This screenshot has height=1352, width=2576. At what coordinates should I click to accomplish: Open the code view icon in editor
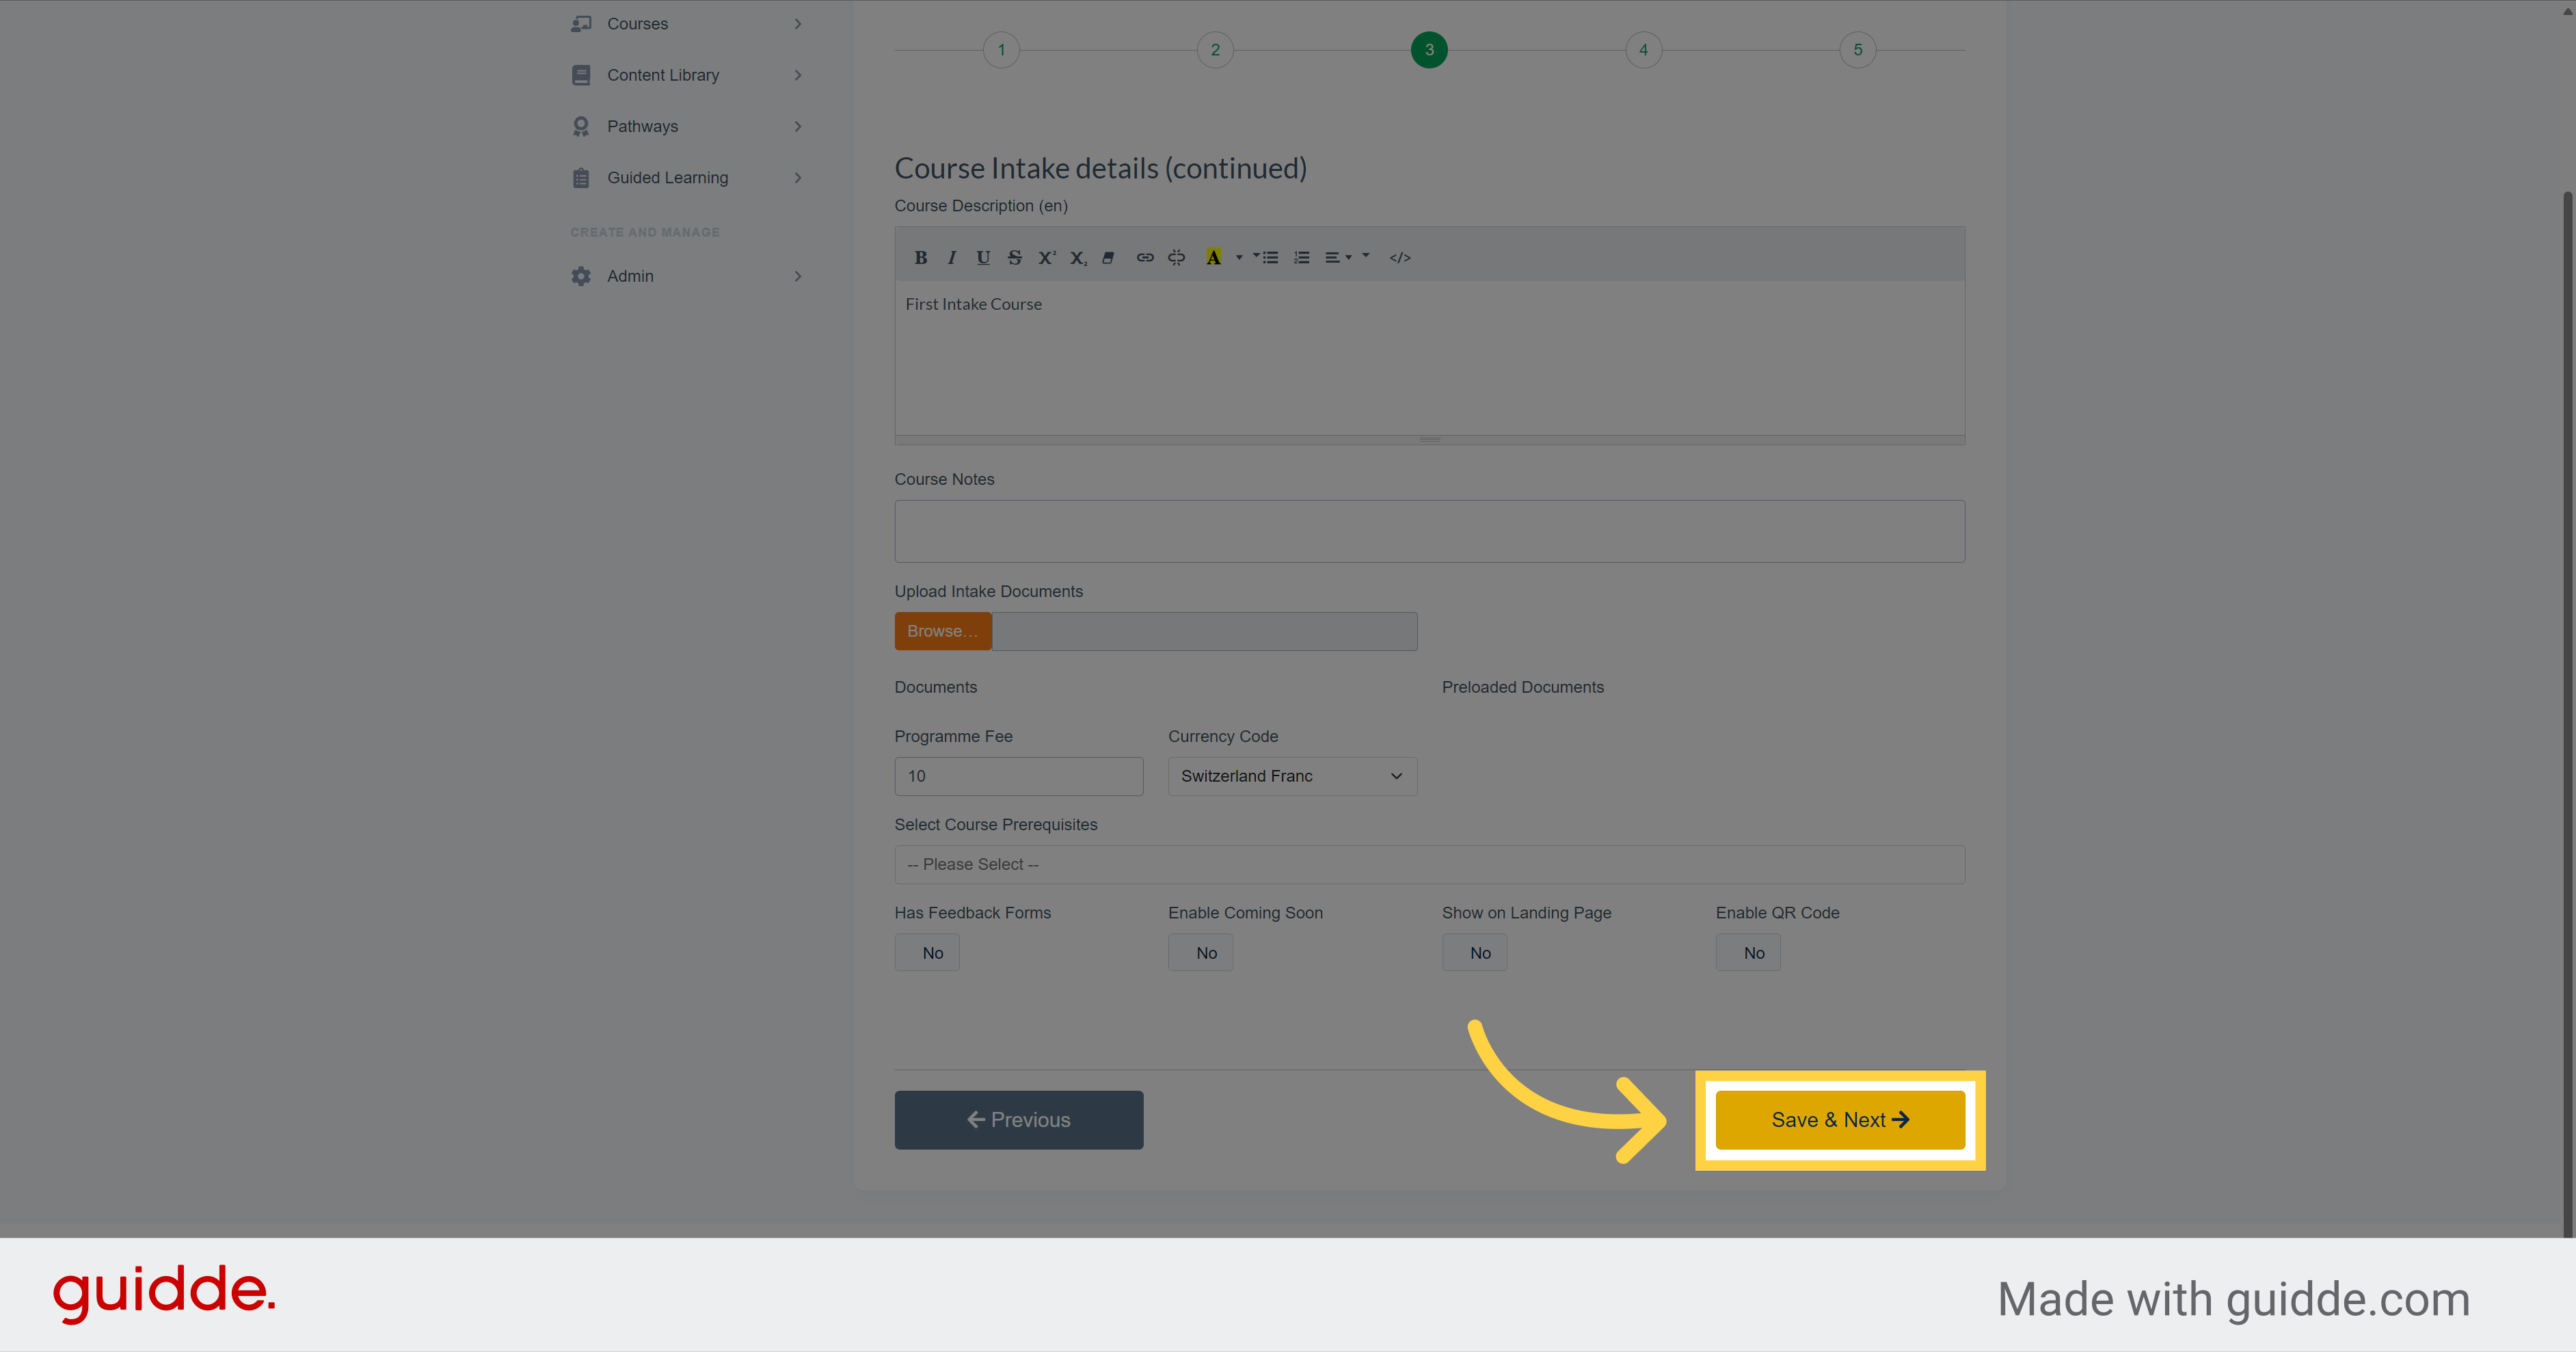[1400, 258]
